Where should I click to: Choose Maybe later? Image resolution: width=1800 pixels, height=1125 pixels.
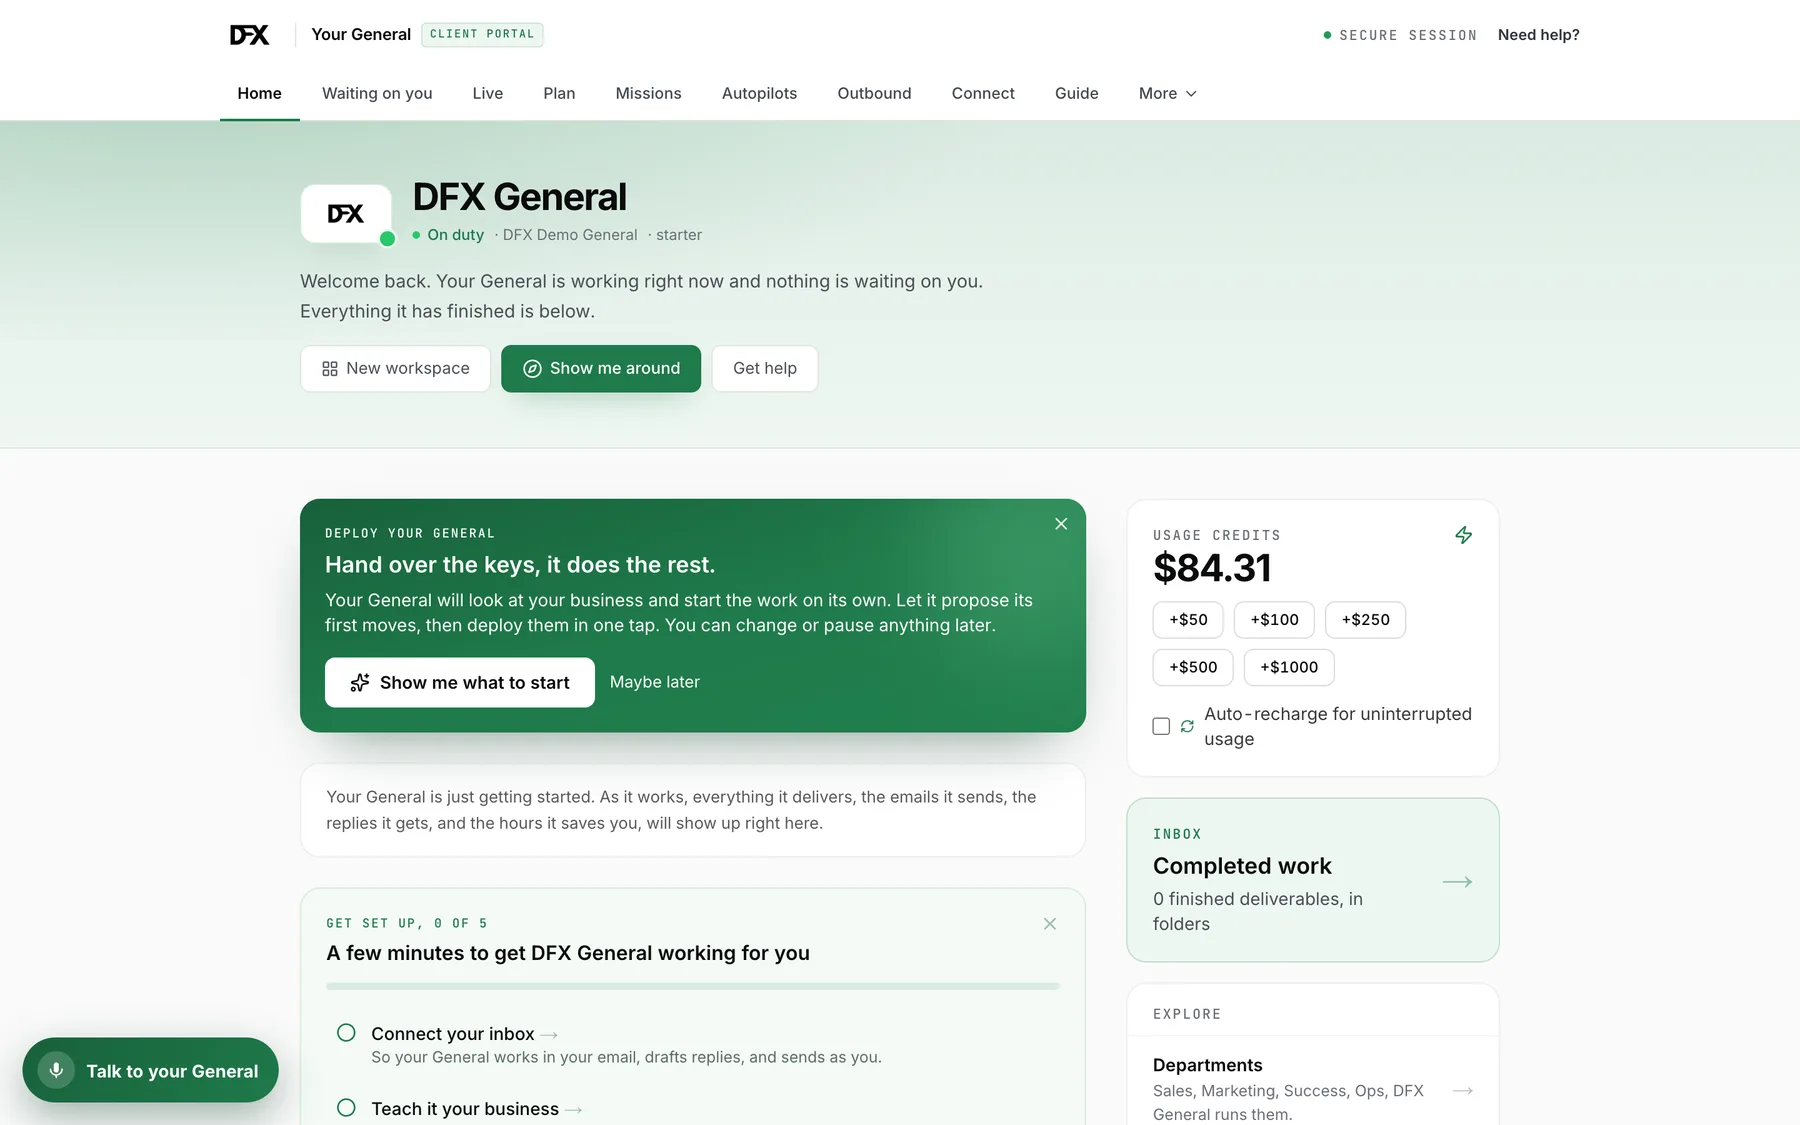tap(655, 682)
